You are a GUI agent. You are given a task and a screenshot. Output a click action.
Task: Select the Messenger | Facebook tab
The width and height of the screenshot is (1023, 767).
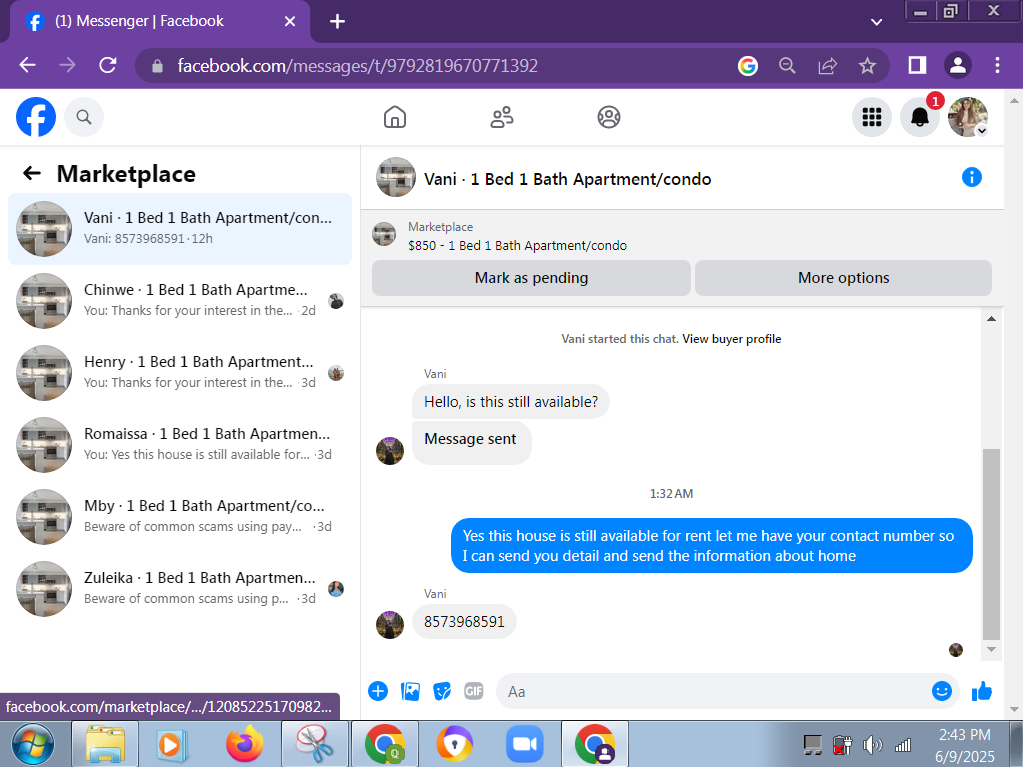pos(160,22)
